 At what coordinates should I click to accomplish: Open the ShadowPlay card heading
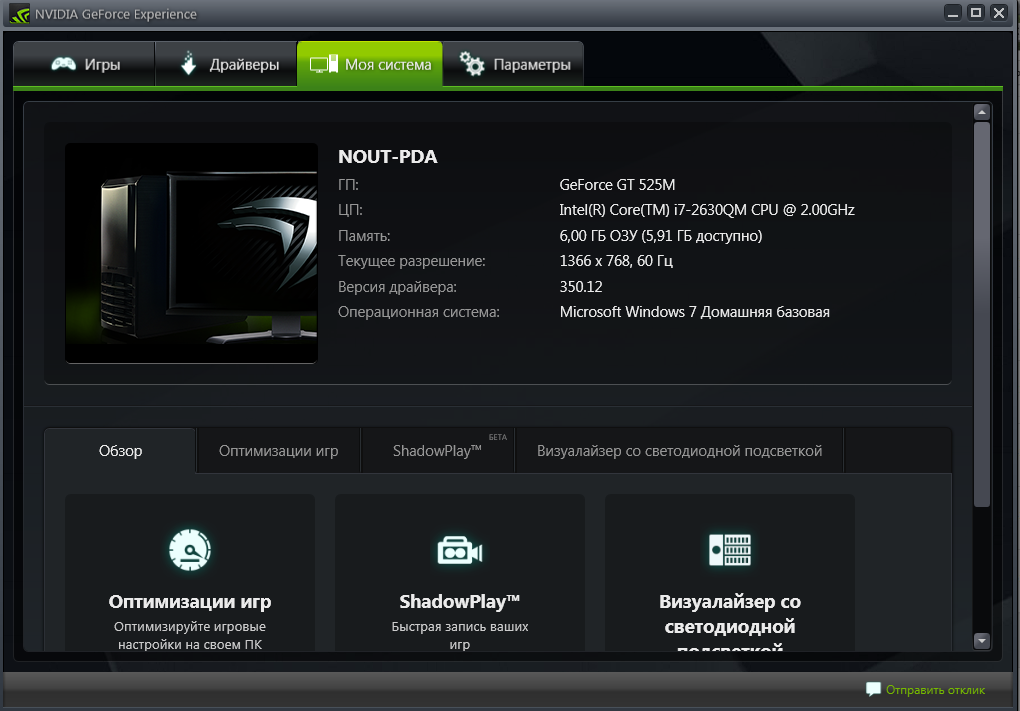point(459,602)
